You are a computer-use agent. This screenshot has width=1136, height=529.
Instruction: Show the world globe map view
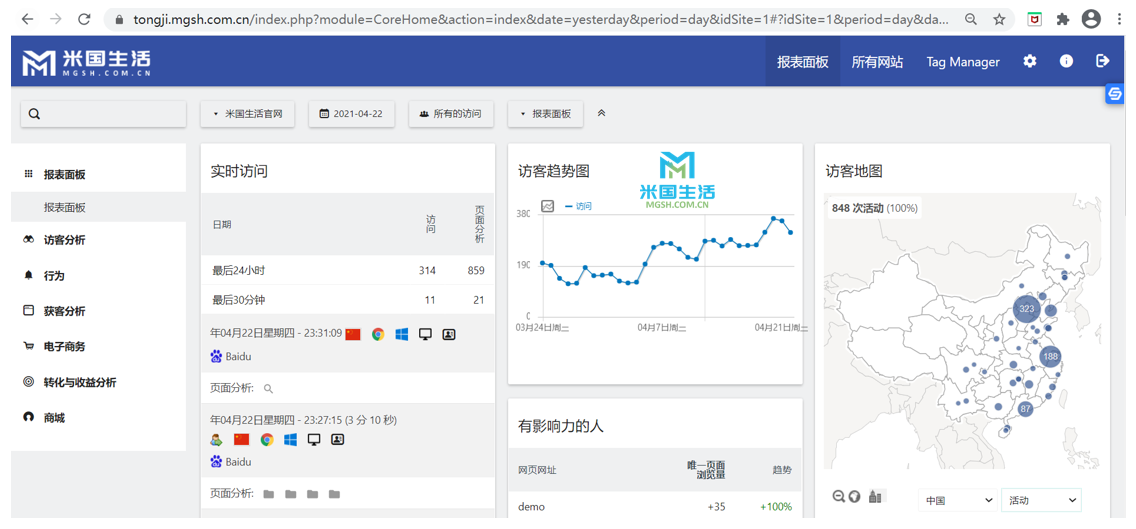pos(854,497)
